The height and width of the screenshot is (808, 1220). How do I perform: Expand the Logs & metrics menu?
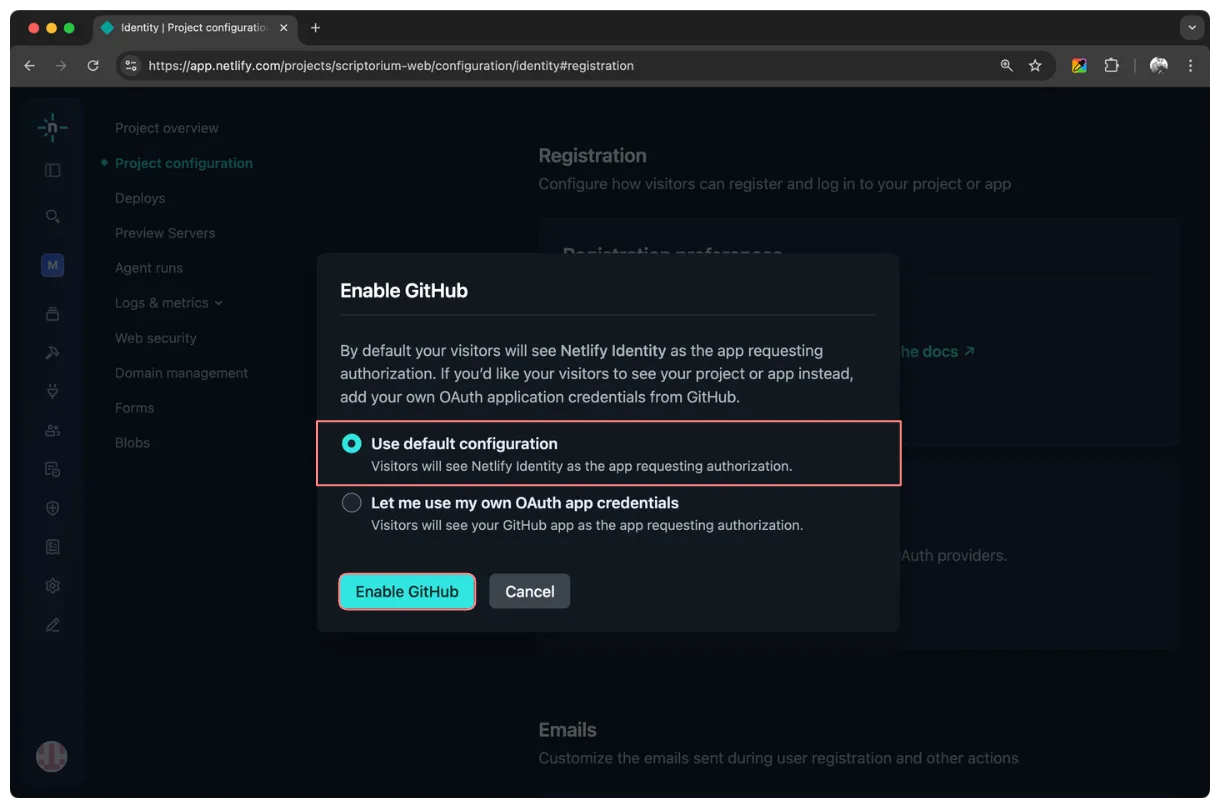pos(168,303)
